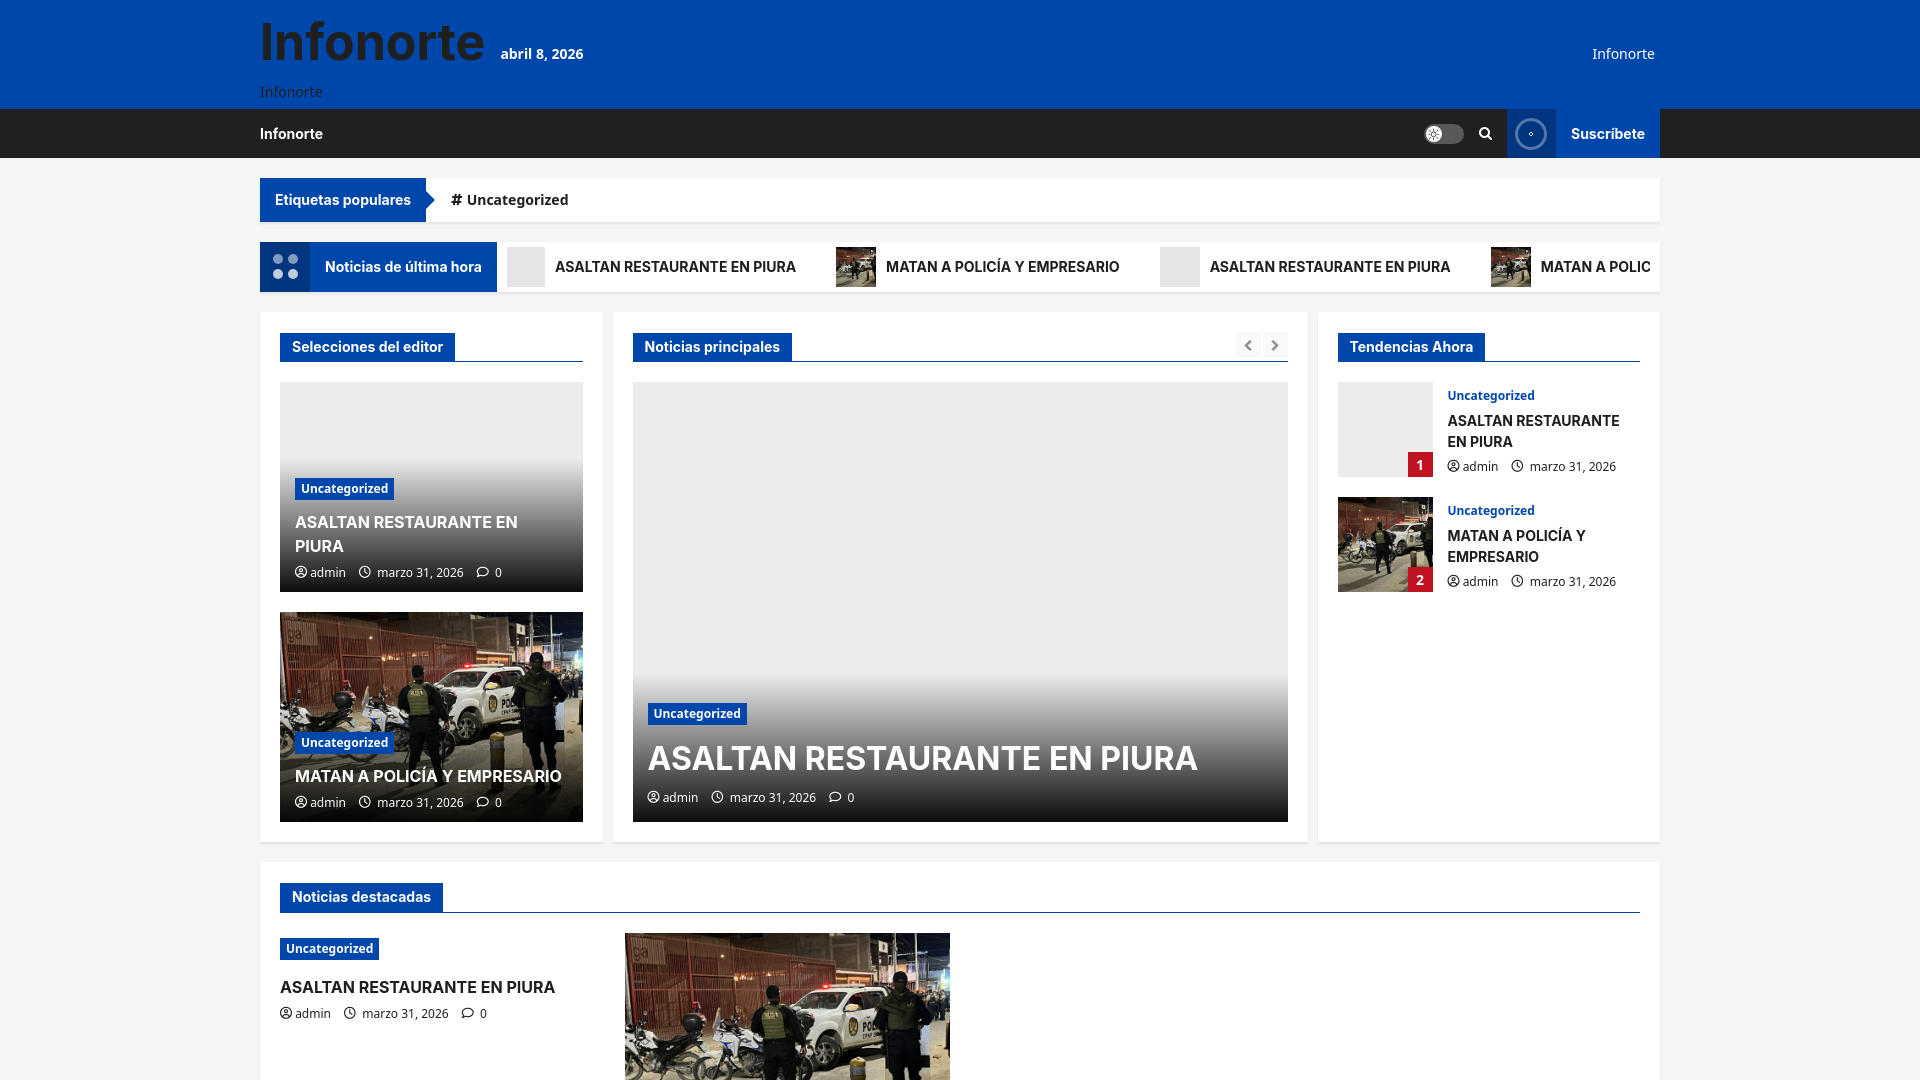1920x1080 pixels.
Task: Open Uncategorized badge on editor's MATAN card
Action: click(344, 743)
